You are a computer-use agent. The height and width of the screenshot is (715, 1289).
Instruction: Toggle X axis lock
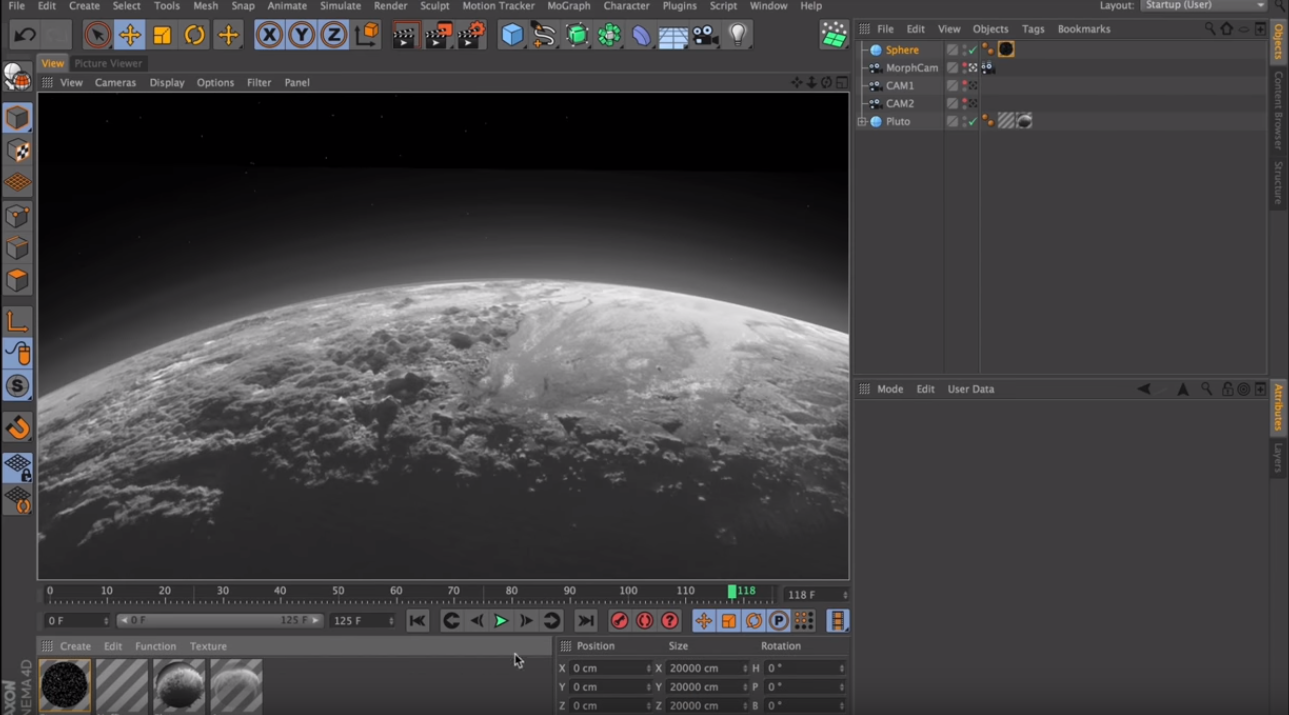click(269, 36)
